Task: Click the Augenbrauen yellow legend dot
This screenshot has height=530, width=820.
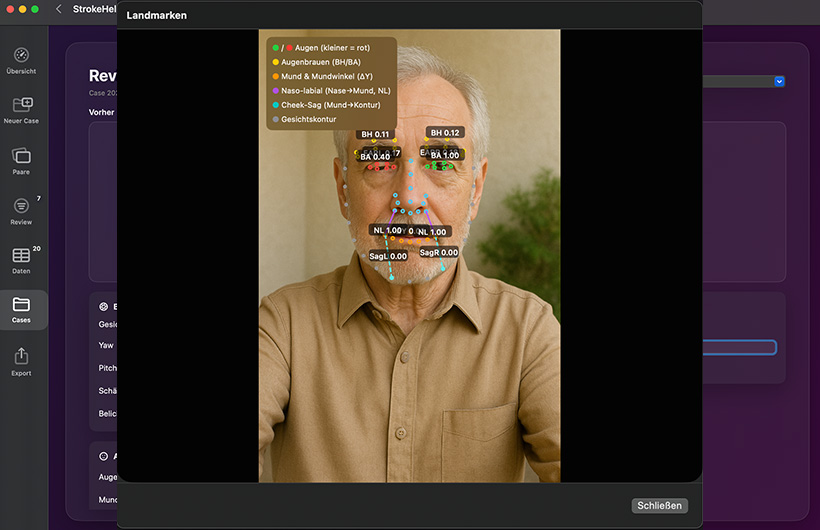Action: click(275, 61)
